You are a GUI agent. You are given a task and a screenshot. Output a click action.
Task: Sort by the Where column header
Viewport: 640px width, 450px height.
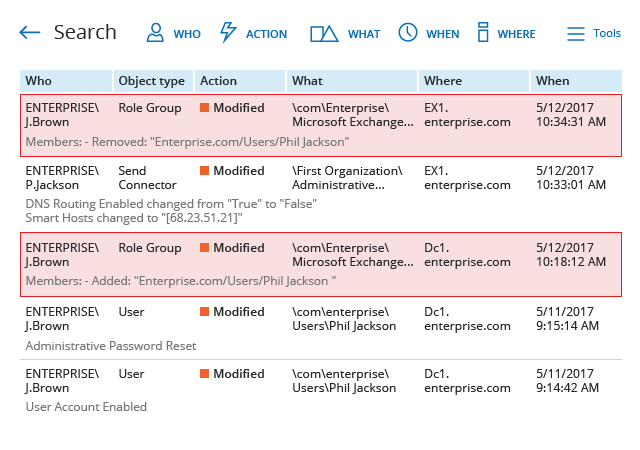tap(474, 81)
